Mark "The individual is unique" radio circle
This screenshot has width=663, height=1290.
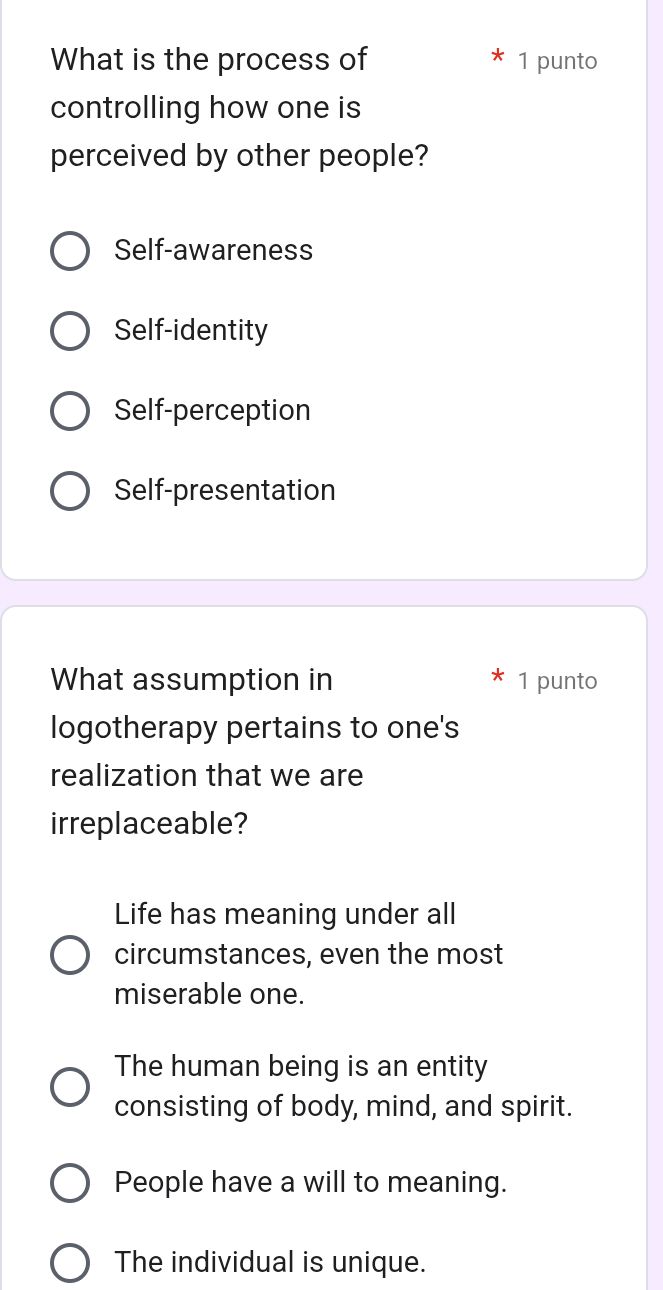(69, 1263)
